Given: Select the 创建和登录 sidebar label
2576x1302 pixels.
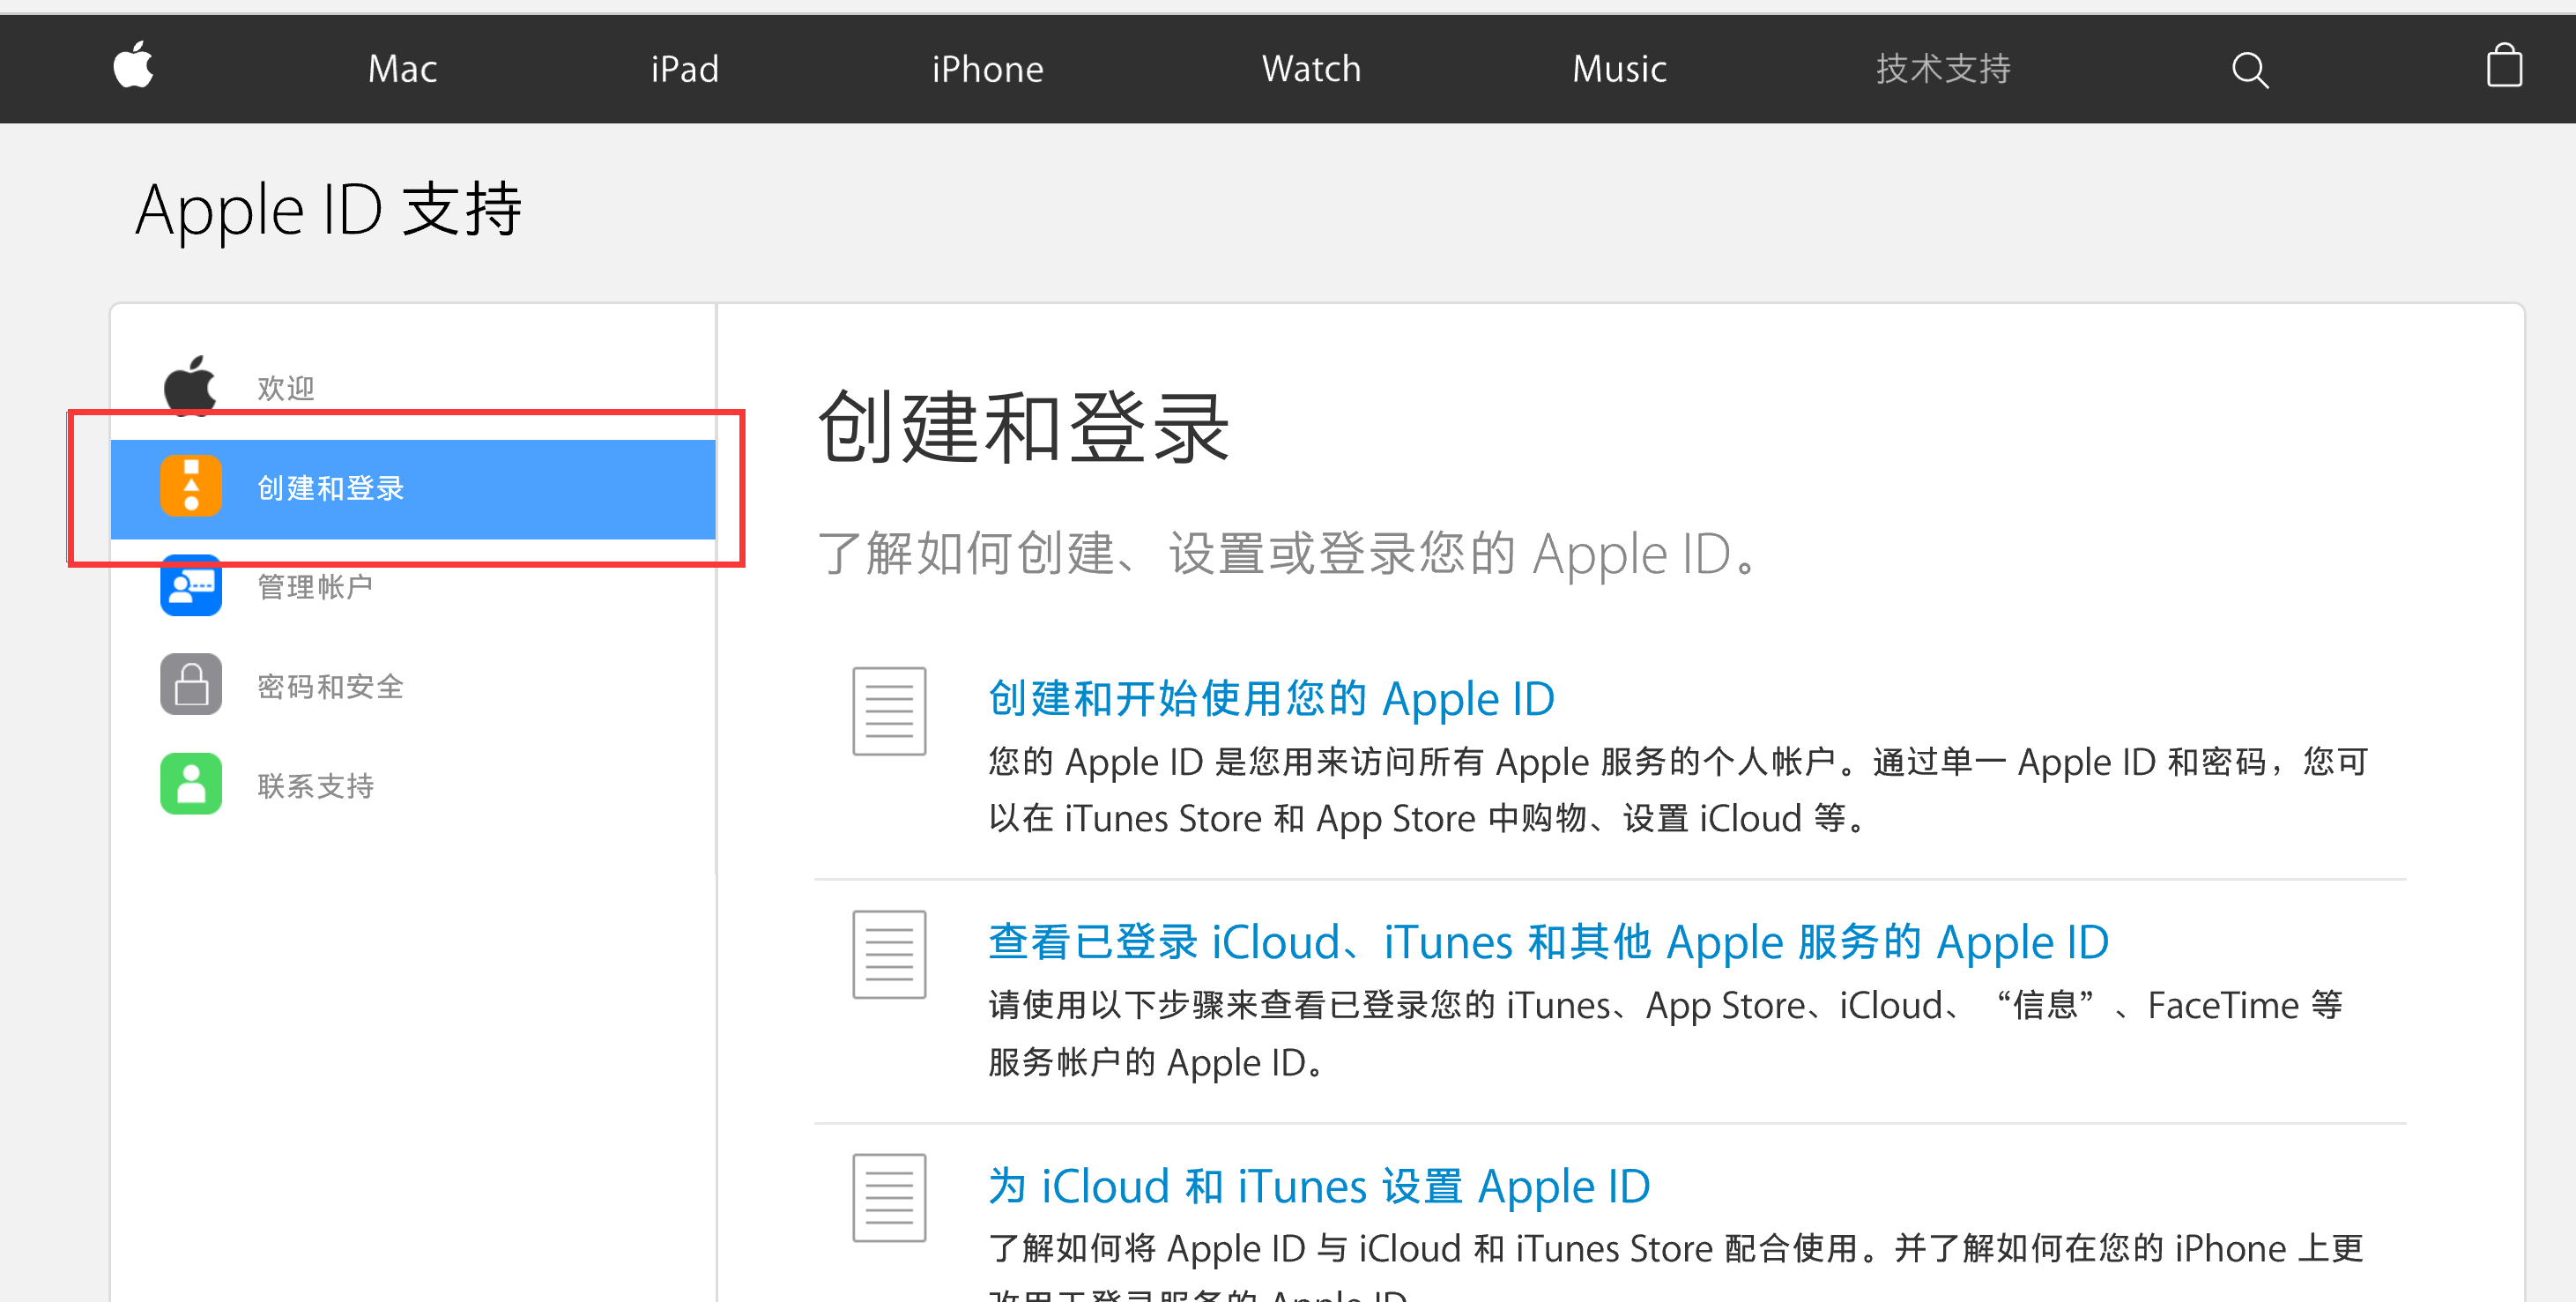Looking at the screenshot, I should 331,488.
